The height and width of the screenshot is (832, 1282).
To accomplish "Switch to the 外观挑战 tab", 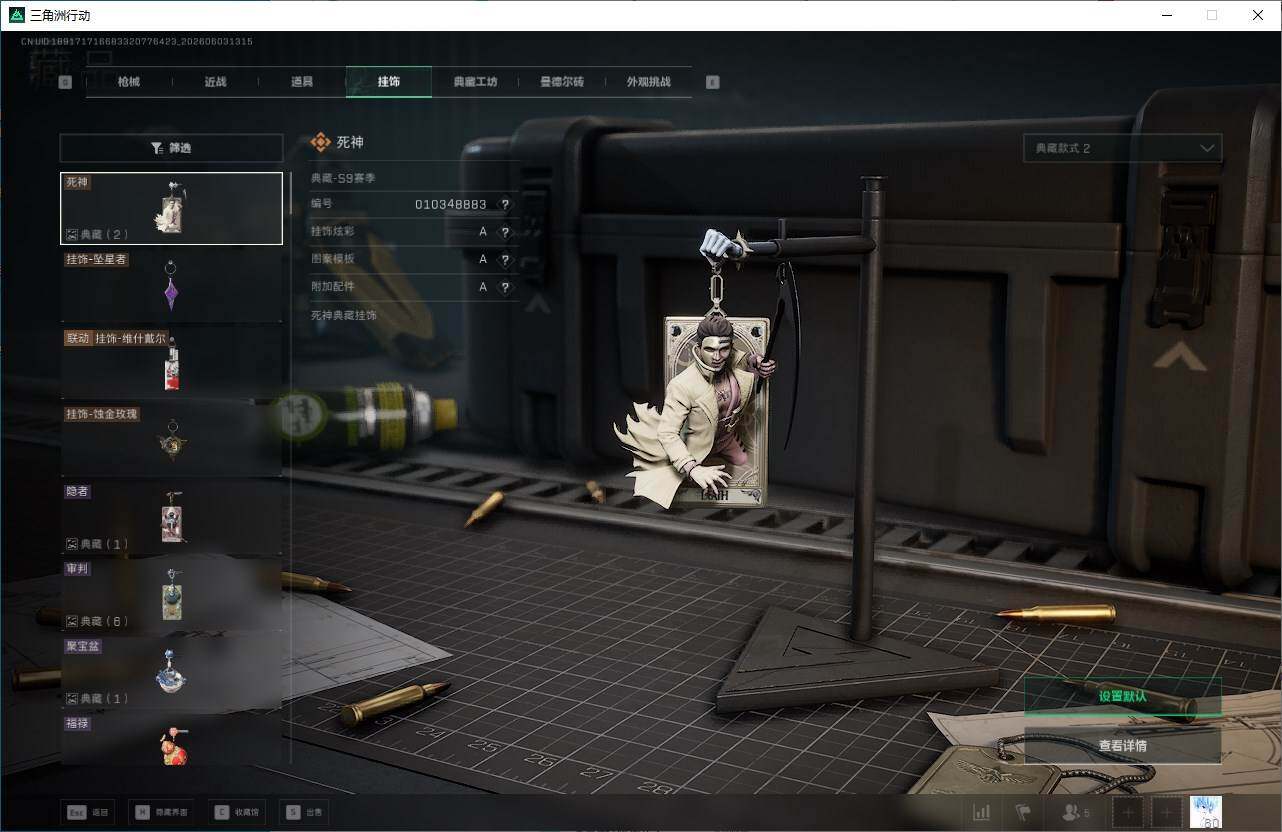I will pos(648,82).
